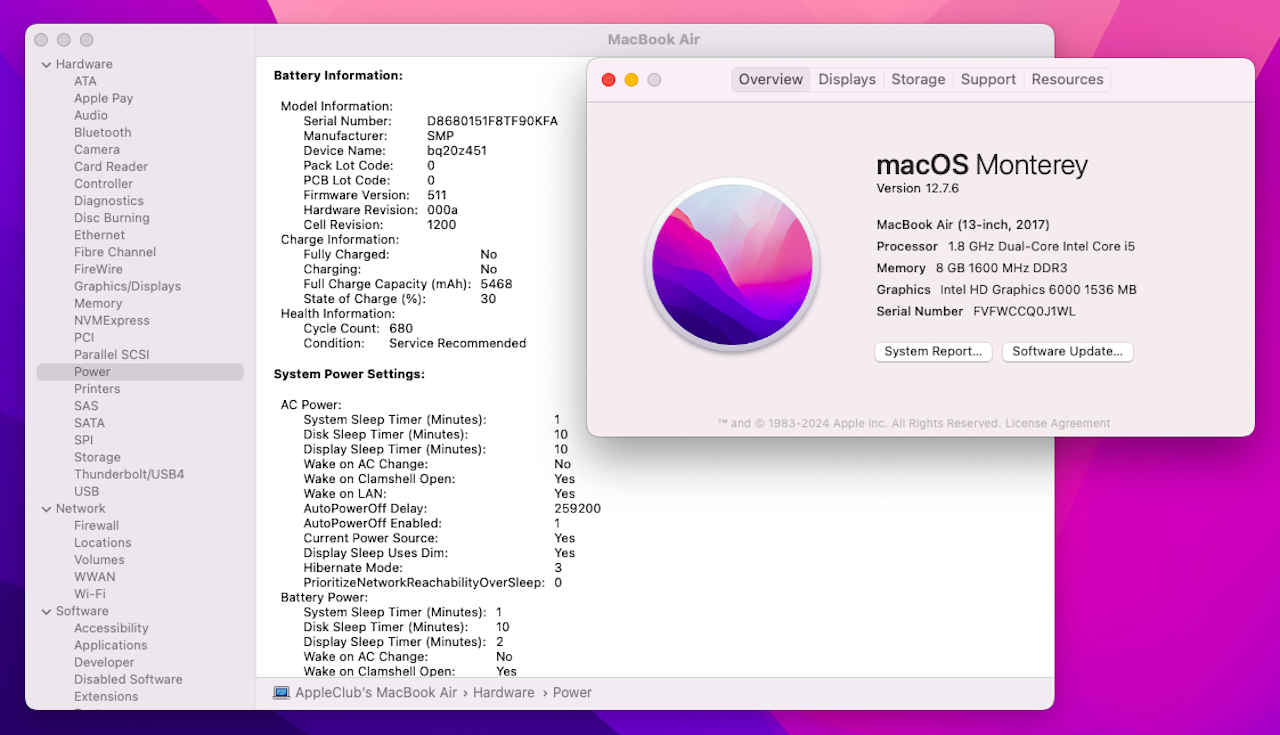The width and height of the screenshot is (1280, 735).
Task: Collapse the Software section in sidebar
Action: coord(46,611)
